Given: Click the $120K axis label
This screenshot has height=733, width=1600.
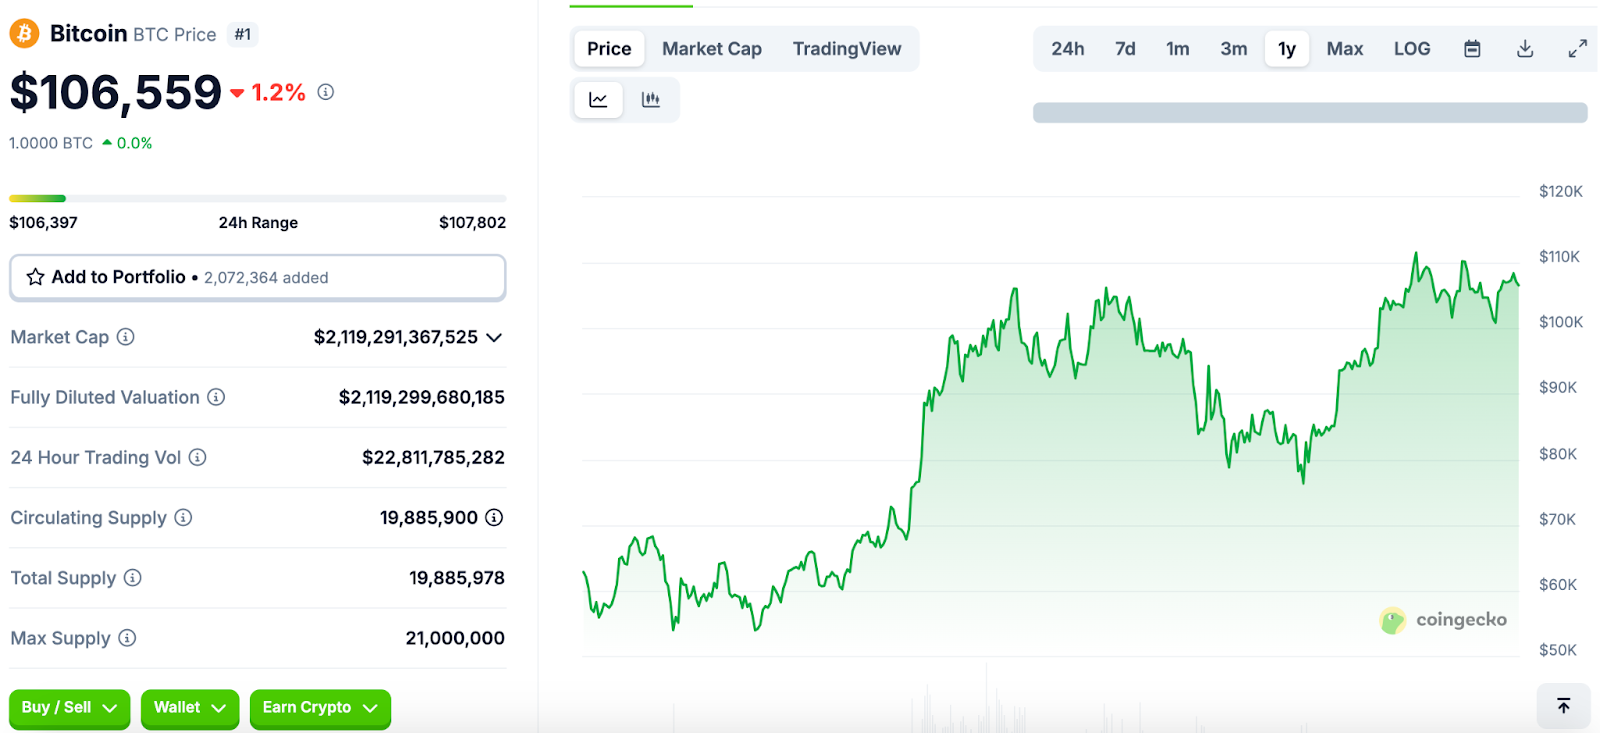Looking at the screenshot, I should [1561, 191].
